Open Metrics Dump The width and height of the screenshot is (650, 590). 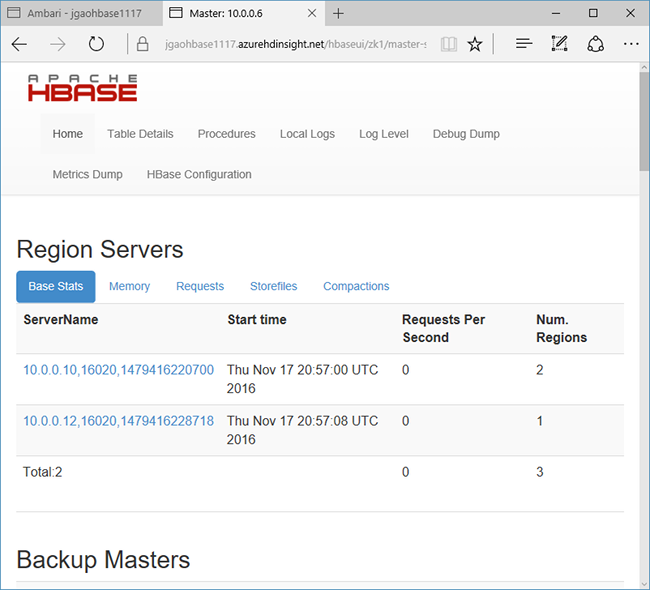click(x=87, y=174)
